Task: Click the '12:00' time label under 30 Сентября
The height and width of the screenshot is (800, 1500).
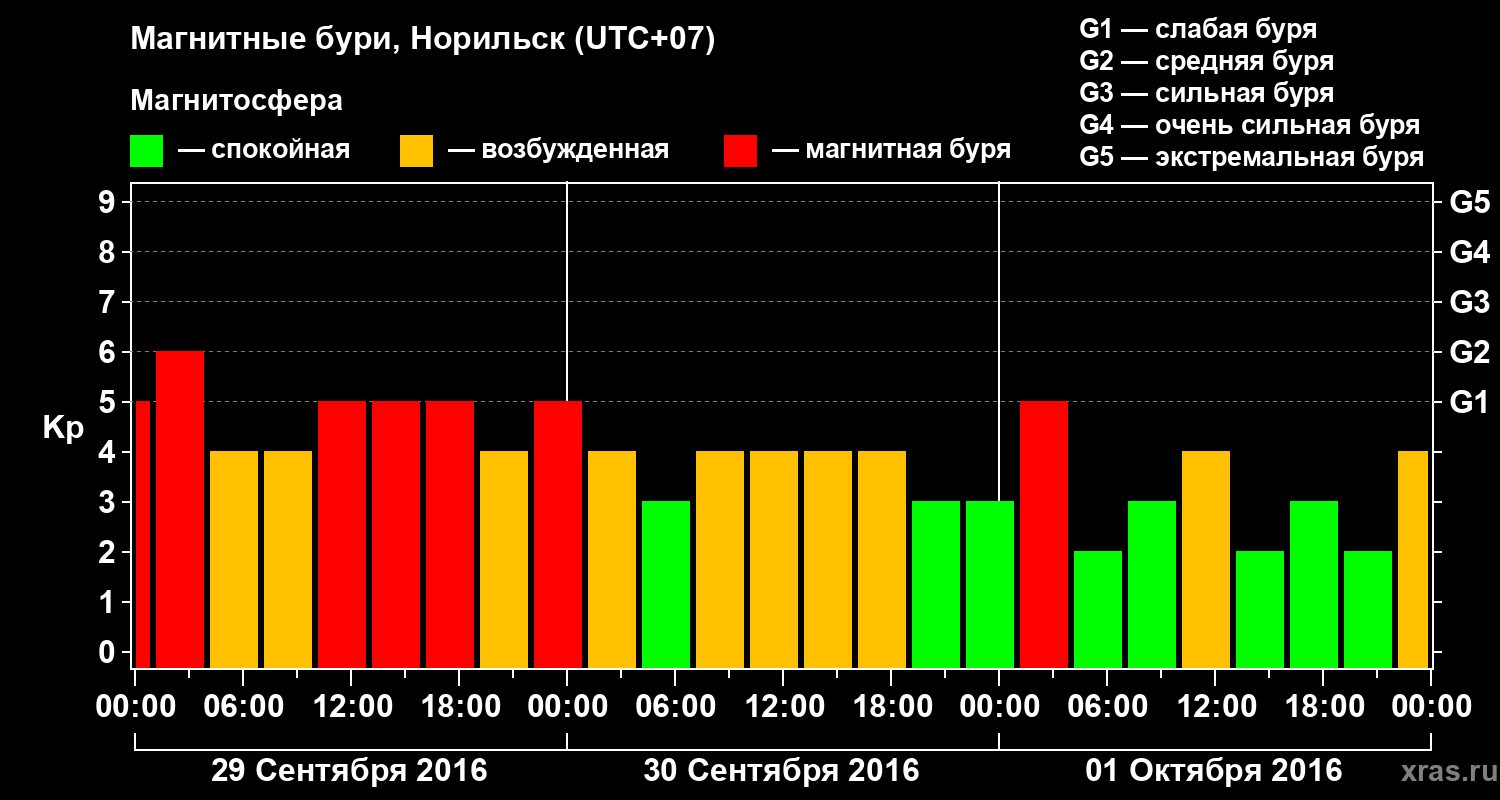Action: tap(787, 707)
